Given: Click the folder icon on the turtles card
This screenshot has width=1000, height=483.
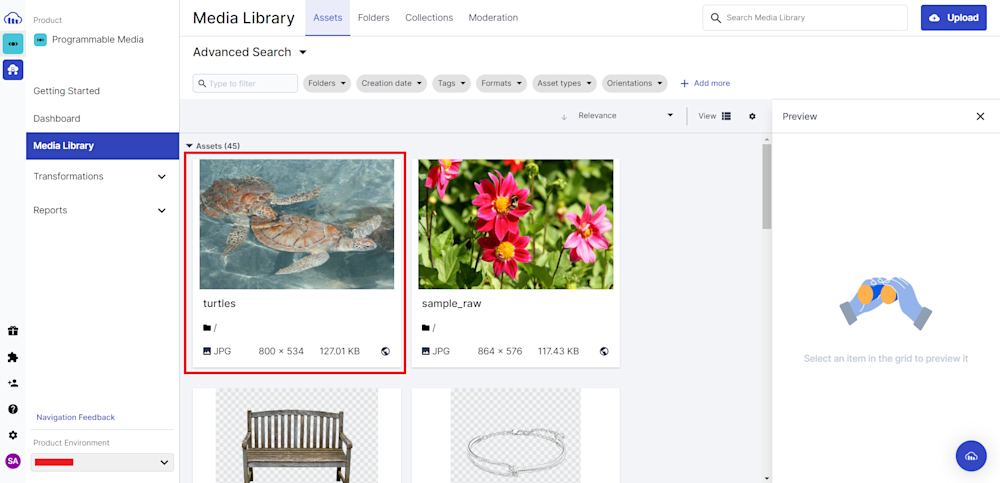Looking at the screenshot, I should coord(207,328).
